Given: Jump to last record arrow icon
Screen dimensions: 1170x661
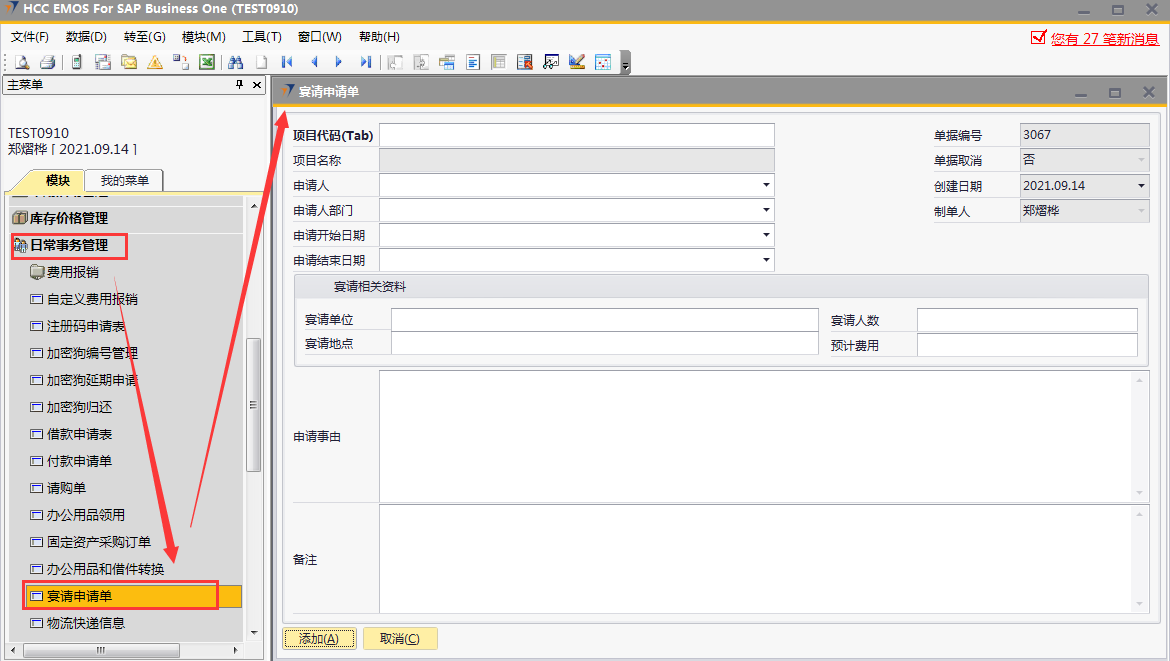Looking at the screenshot, I should pyautogui.click(x=365, y=62).
